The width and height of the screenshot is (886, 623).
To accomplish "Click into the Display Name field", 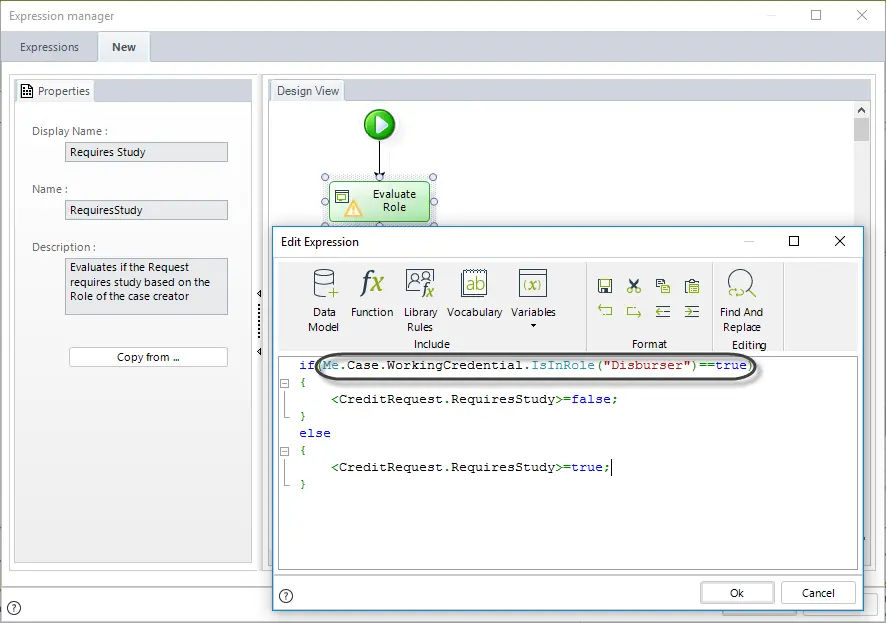I will click(146, 152).
